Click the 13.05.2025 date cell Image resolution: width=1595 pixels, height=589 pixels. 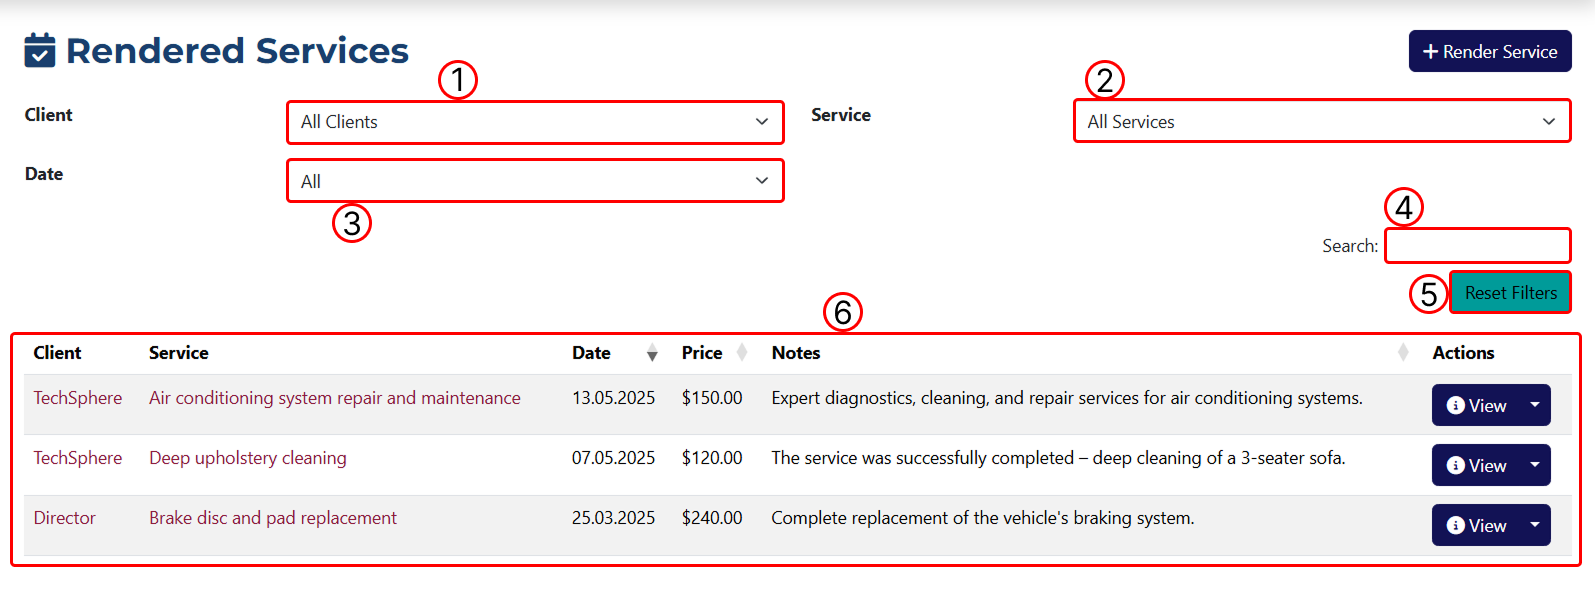click(x=614, y=398)
